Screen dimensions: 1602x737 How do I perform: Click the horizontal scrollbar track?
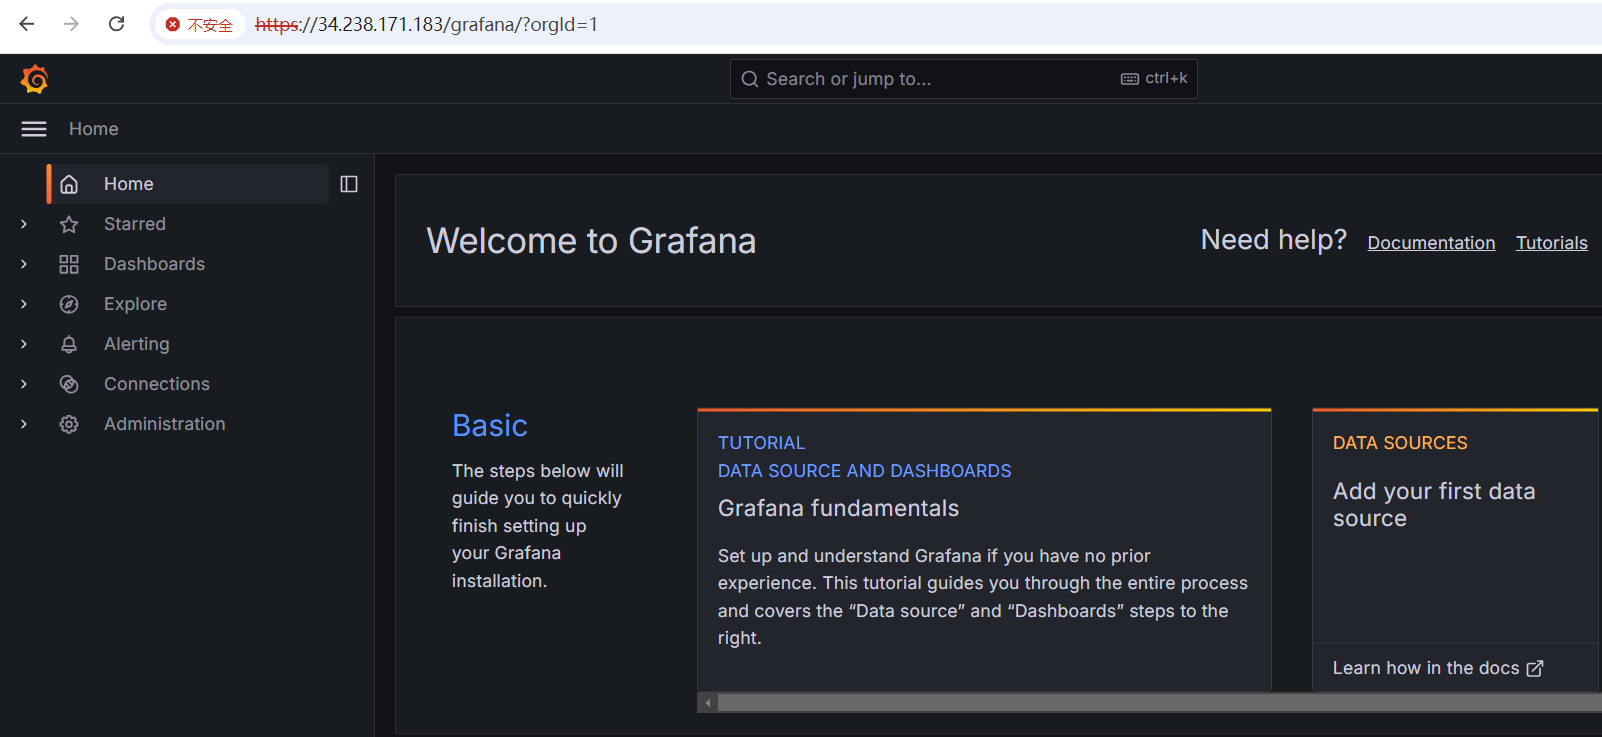(x=1160, y=703)
